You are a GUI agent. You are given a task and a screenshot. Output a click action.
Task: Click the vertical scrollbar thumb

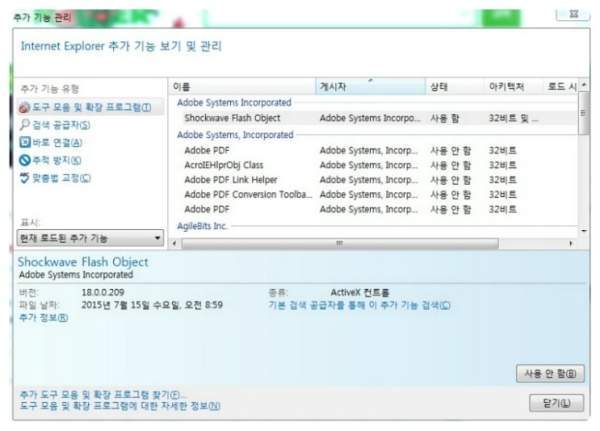584,113
